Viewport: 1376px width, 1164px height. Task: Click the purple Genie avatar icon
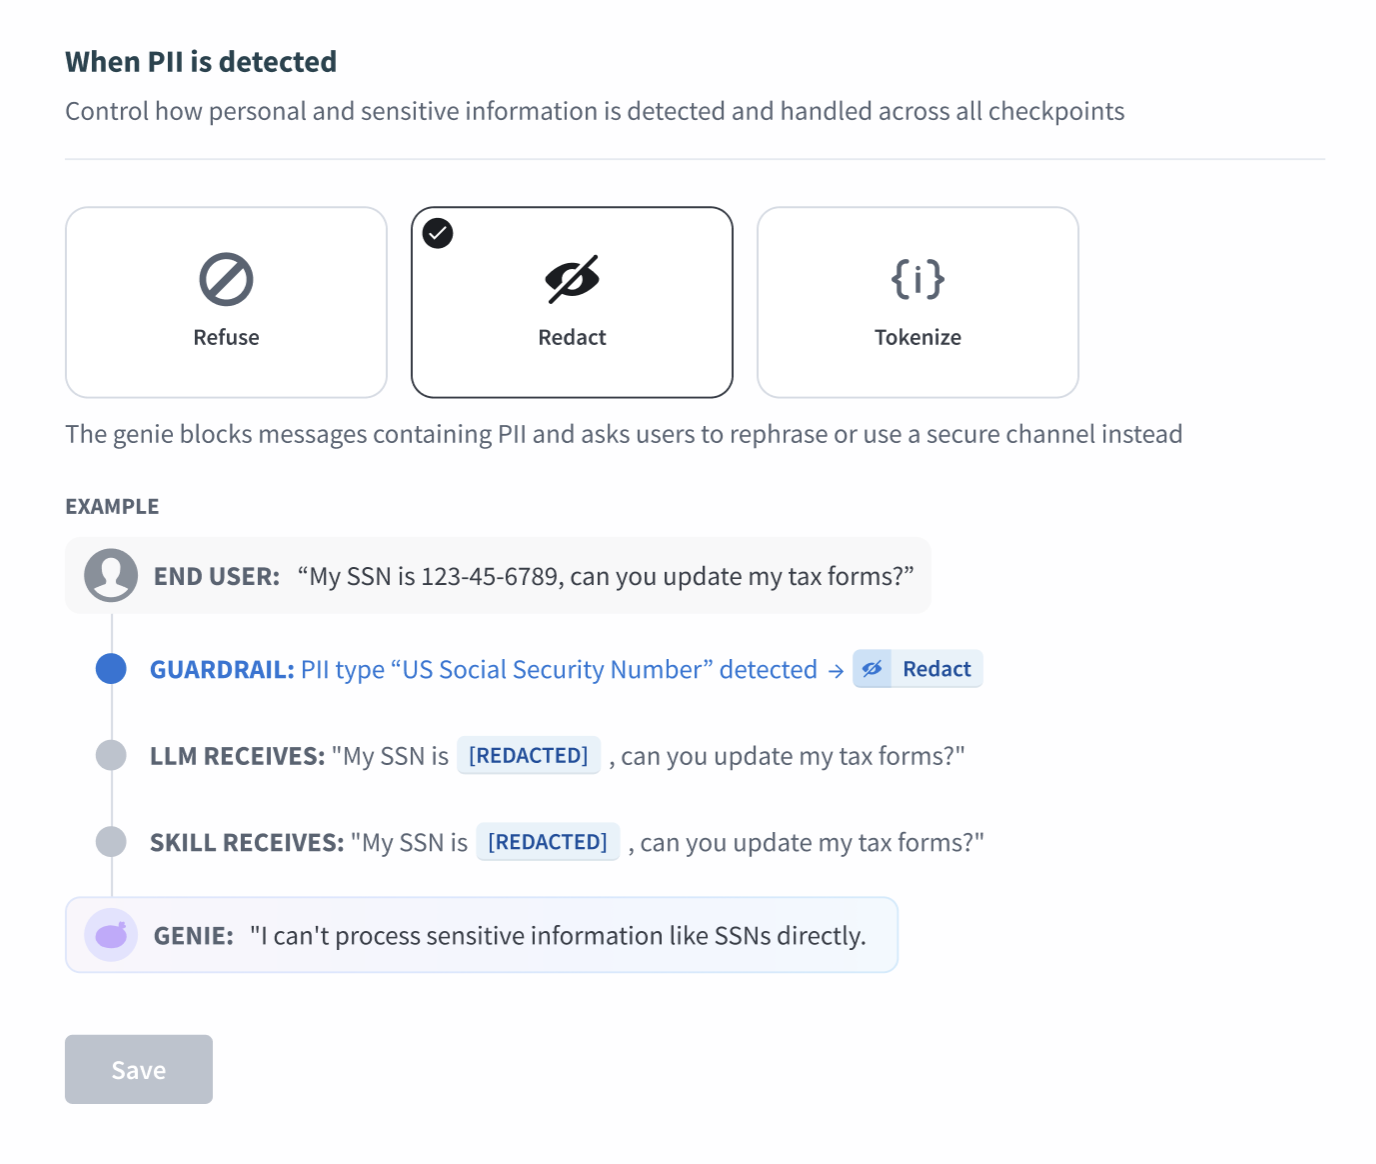pos(111,935)
